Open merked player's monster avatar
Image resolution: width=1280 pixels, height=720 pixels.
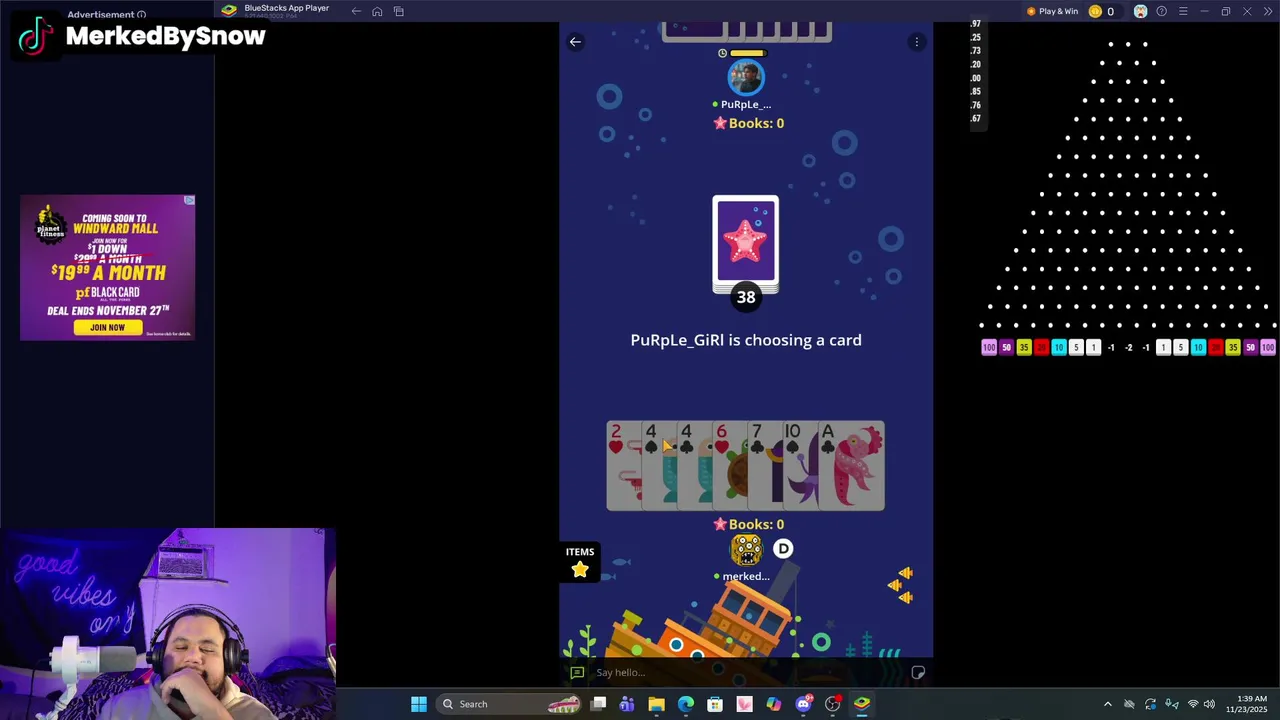[746, 549]
